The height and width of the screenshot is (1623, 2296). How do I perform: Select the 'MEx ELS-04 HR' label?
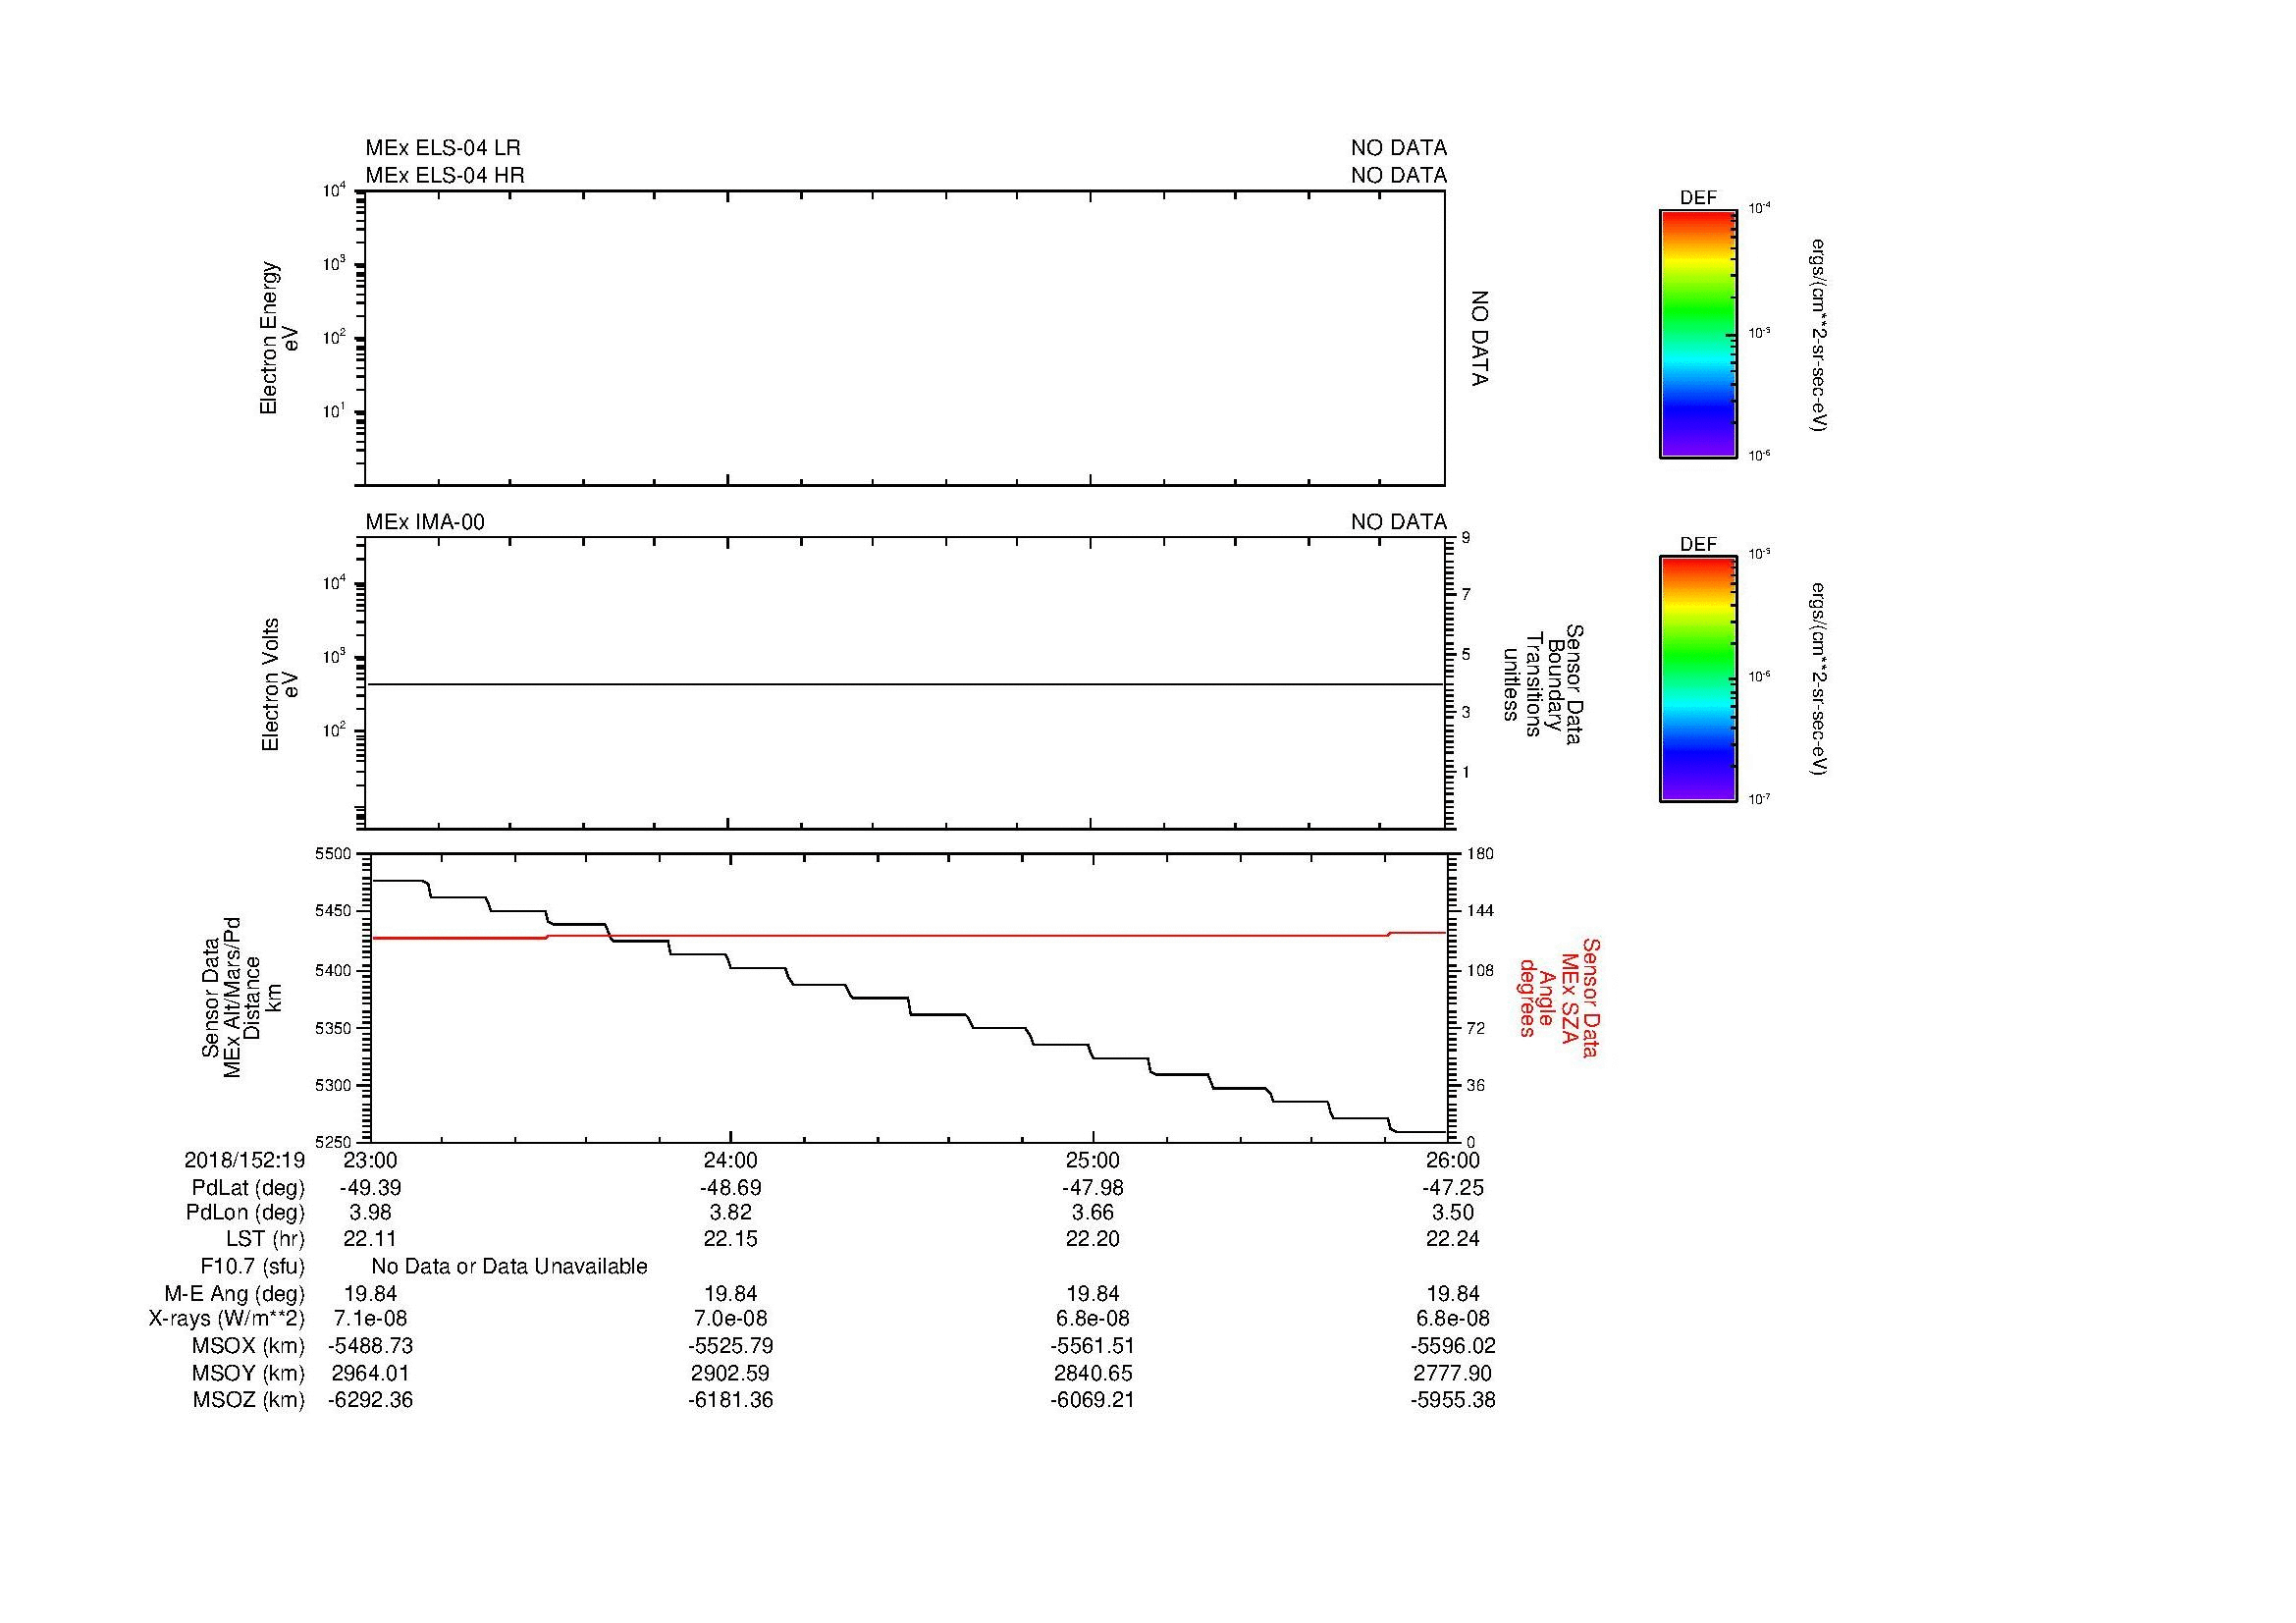pyautogui.click(x=445, y=175)
